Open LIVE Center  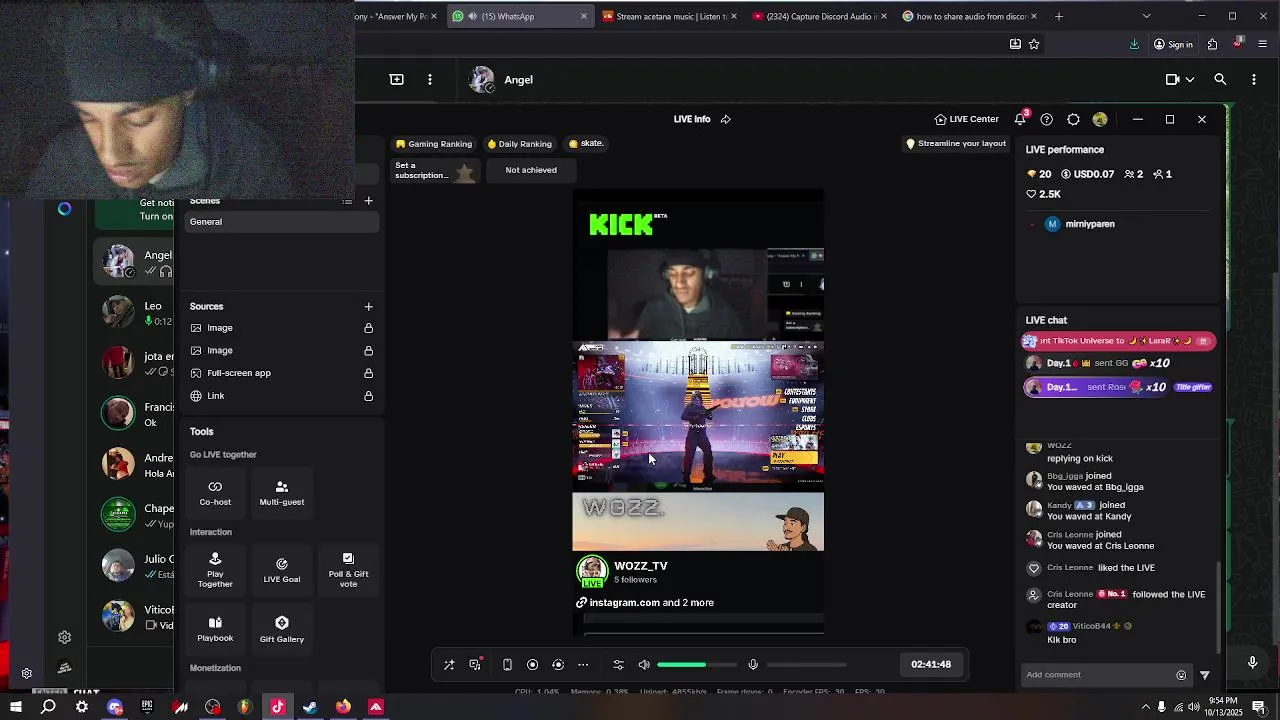pyautogui.click(x=966, y=119)
